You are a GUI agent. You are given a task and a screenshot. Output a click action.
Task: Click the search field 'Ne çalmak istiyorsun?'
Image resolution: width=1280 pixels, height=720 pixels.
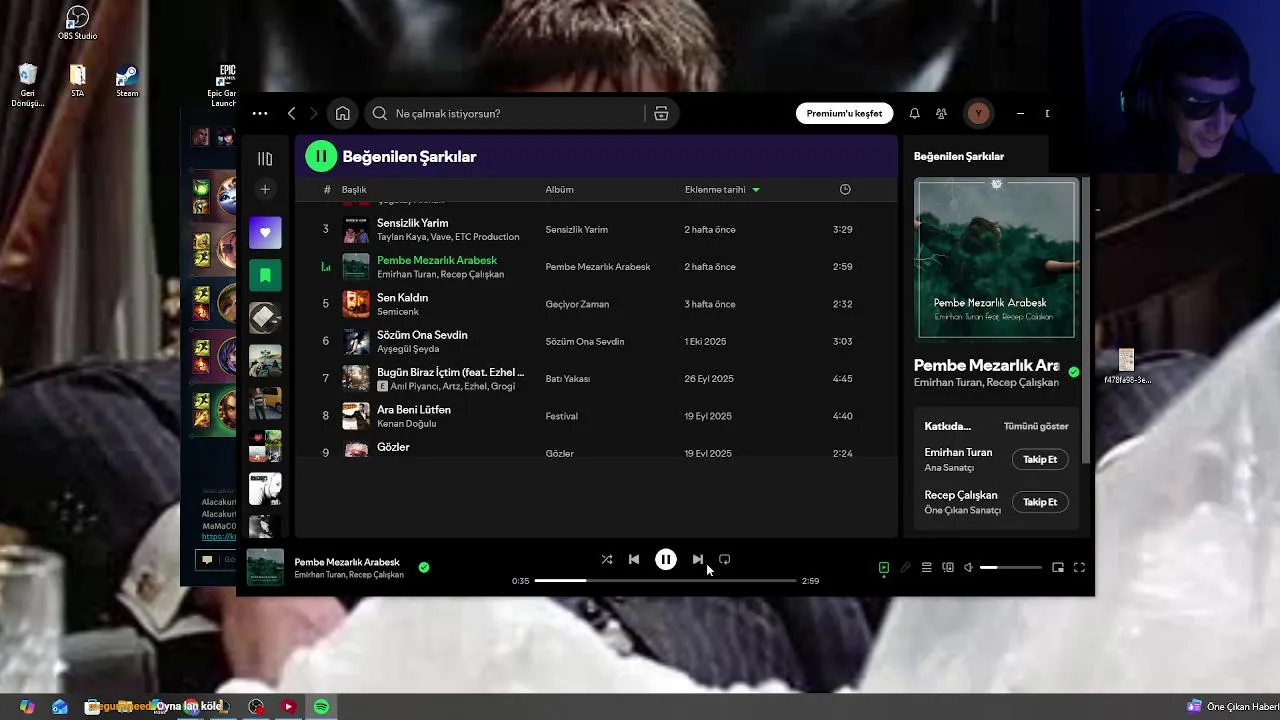click(x=507, y=114)
